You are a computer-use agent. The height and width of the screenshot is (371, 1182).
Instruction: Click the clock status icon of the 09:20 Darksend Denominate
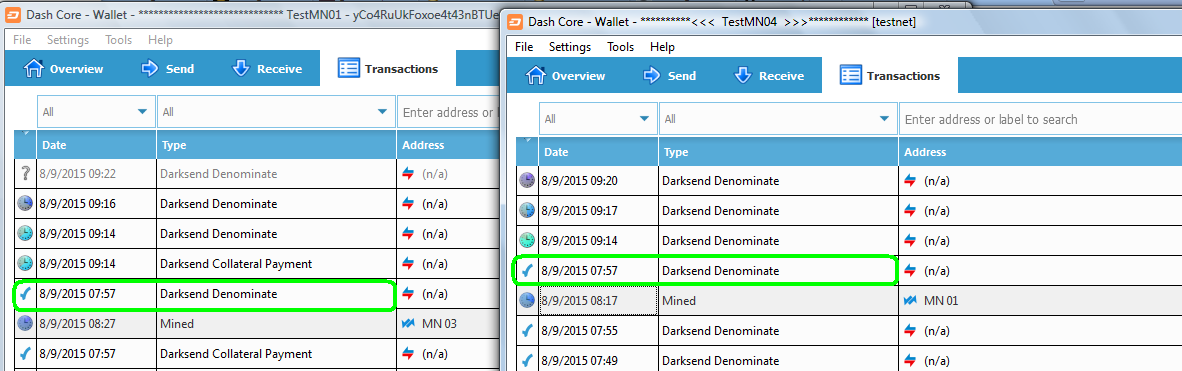(x=527, y=180)
